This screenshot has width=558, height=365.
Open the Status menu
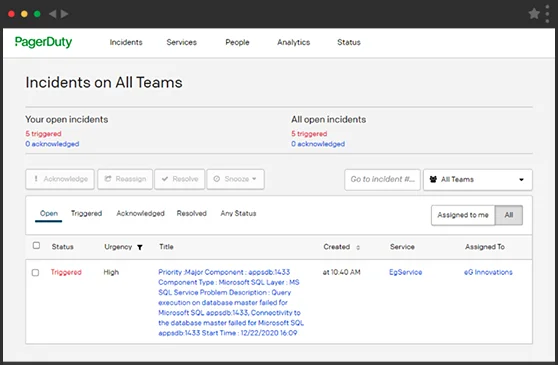pyautogui.click(x=349, y=42)
